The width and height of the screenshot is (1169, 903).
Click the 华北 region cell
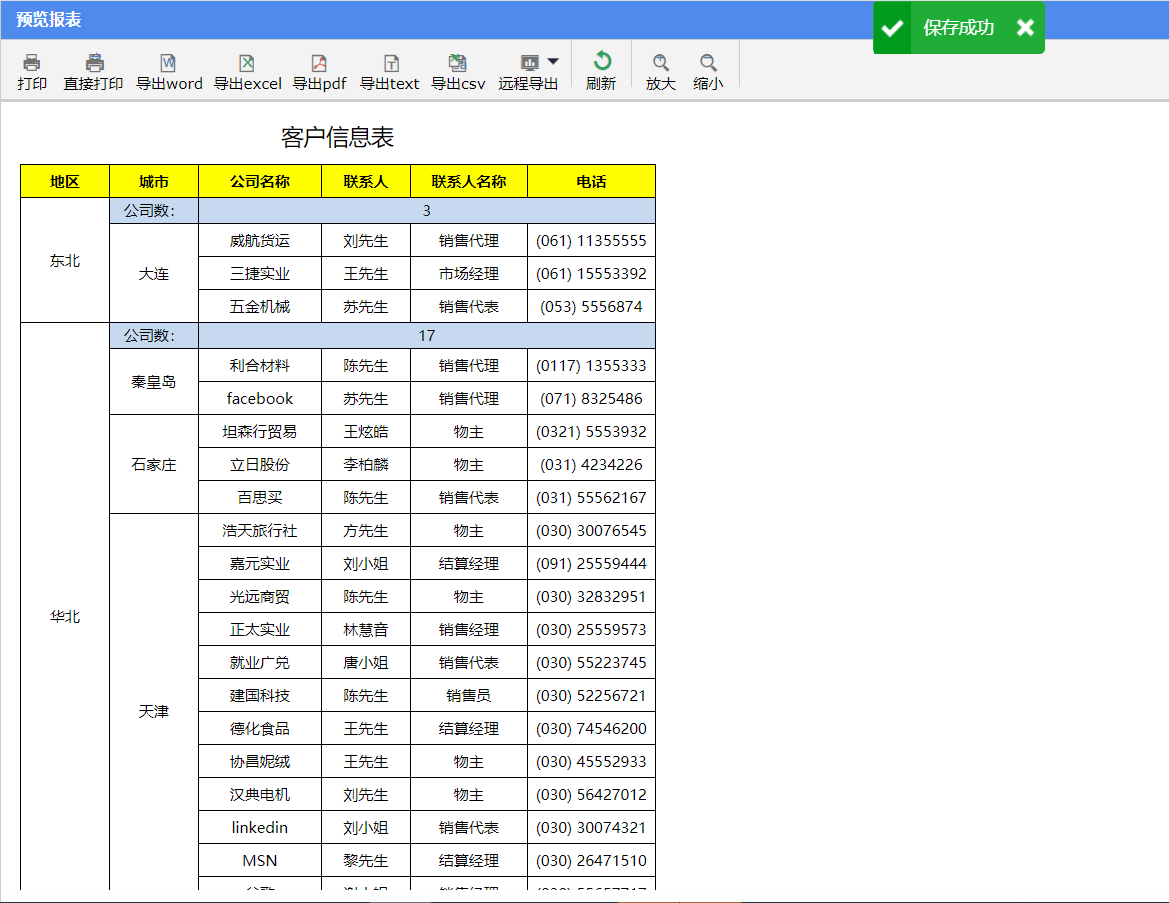65,617
